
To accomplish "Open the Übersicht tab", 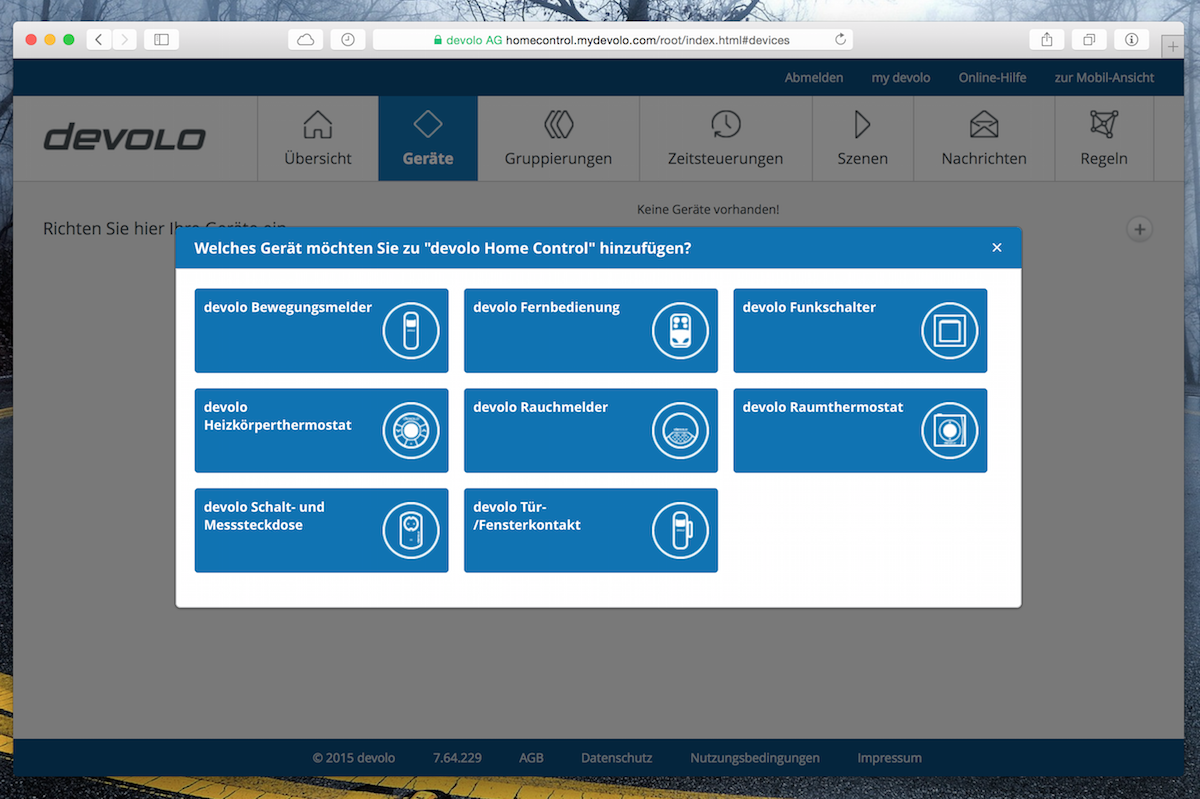I will [x=318, y=138].
